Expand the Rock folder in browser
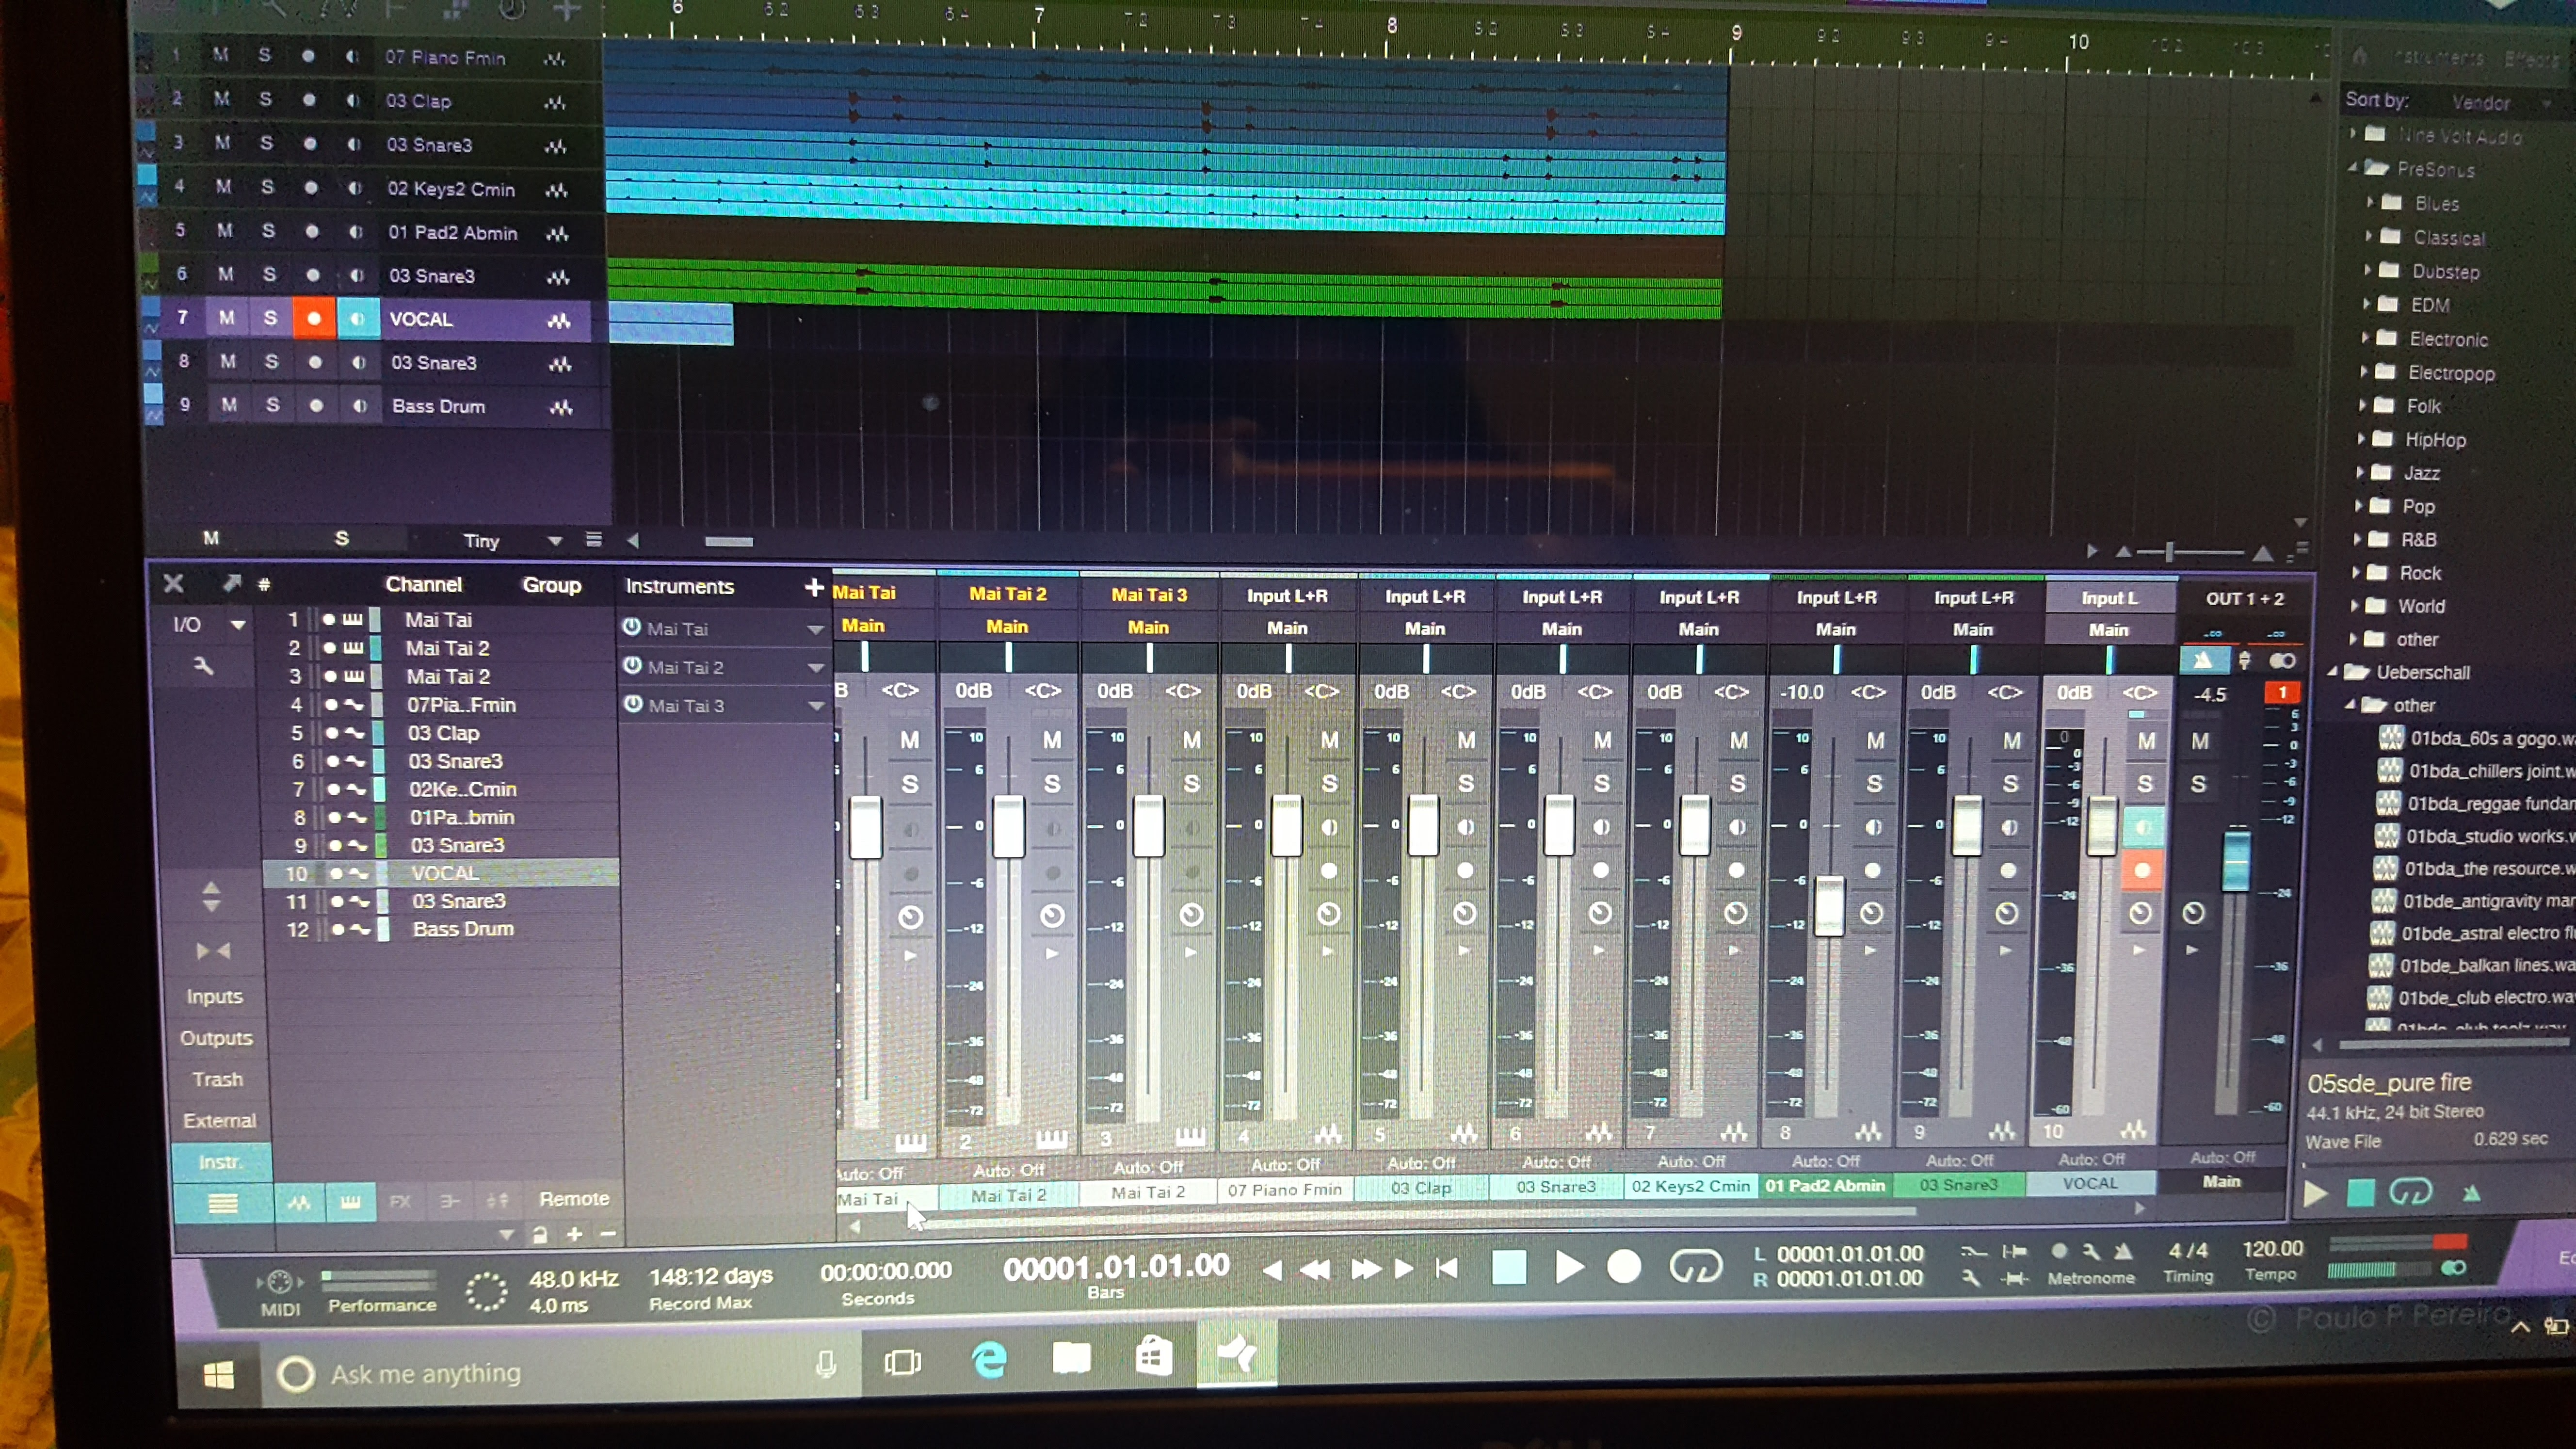The width and height of the screenshot is (2576, 1449). point(2357,572)
